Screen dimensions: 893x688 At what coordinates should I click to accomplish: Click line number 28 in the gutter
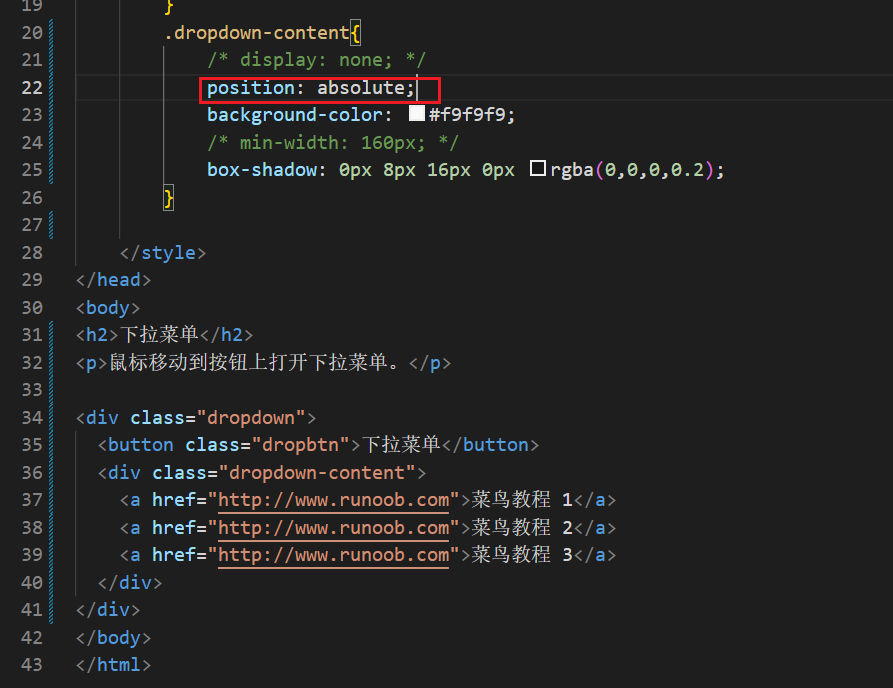tap(32, 253)
